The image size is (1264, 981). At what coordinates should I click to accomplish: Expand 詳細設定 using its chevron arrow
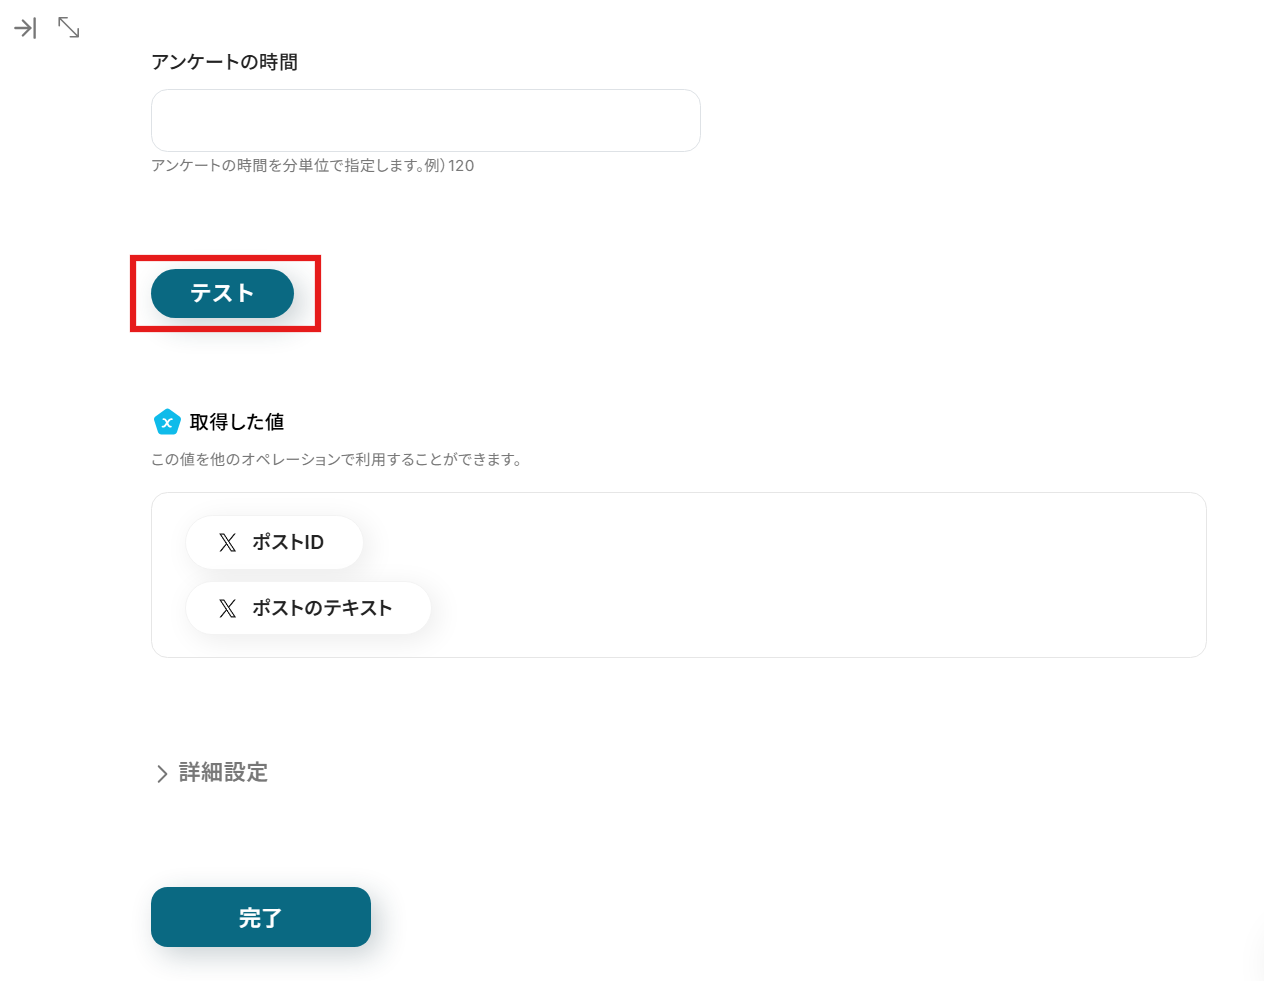162,773
